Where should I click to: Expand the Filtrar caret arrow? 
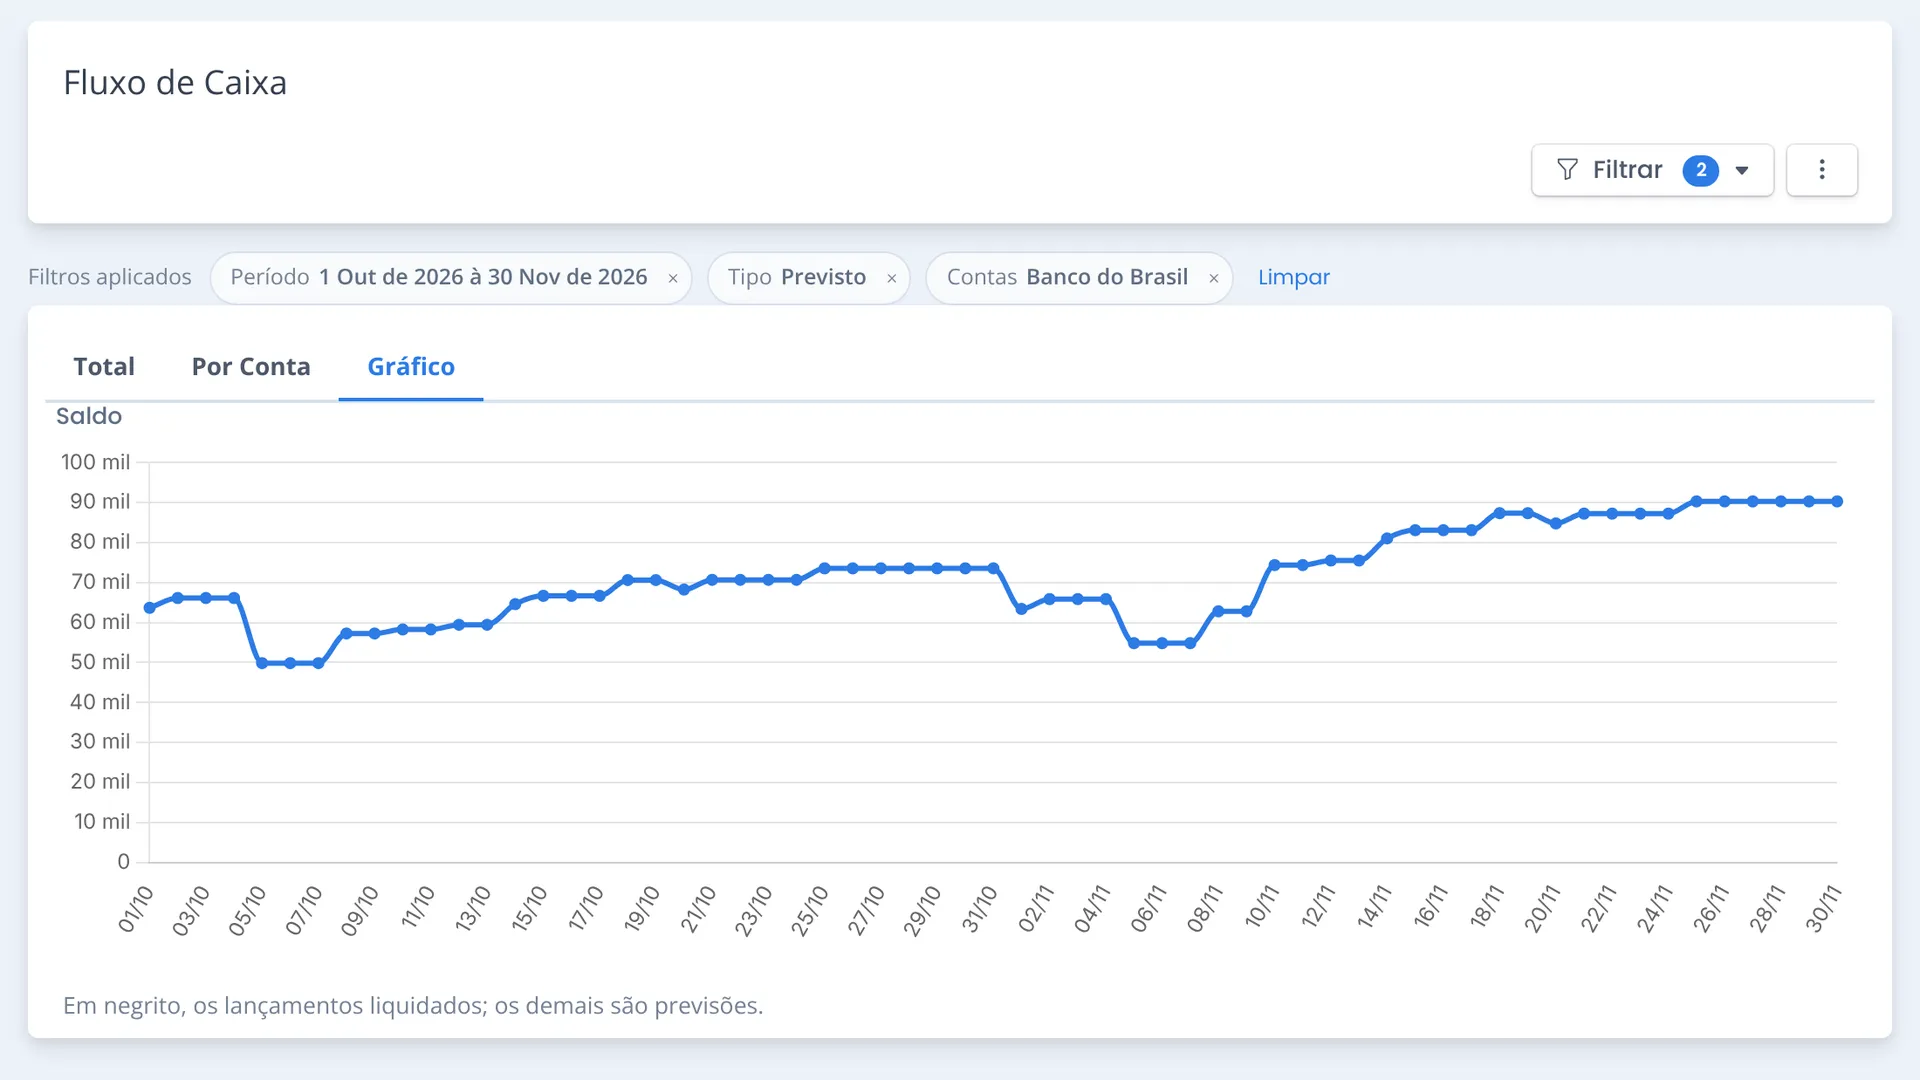coord(1742,171)
